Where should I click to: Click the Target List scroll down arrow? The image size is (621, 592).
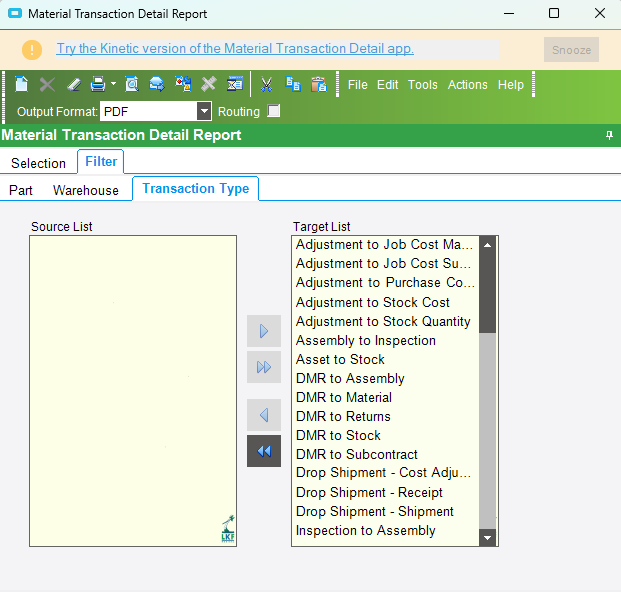(488, 538)
